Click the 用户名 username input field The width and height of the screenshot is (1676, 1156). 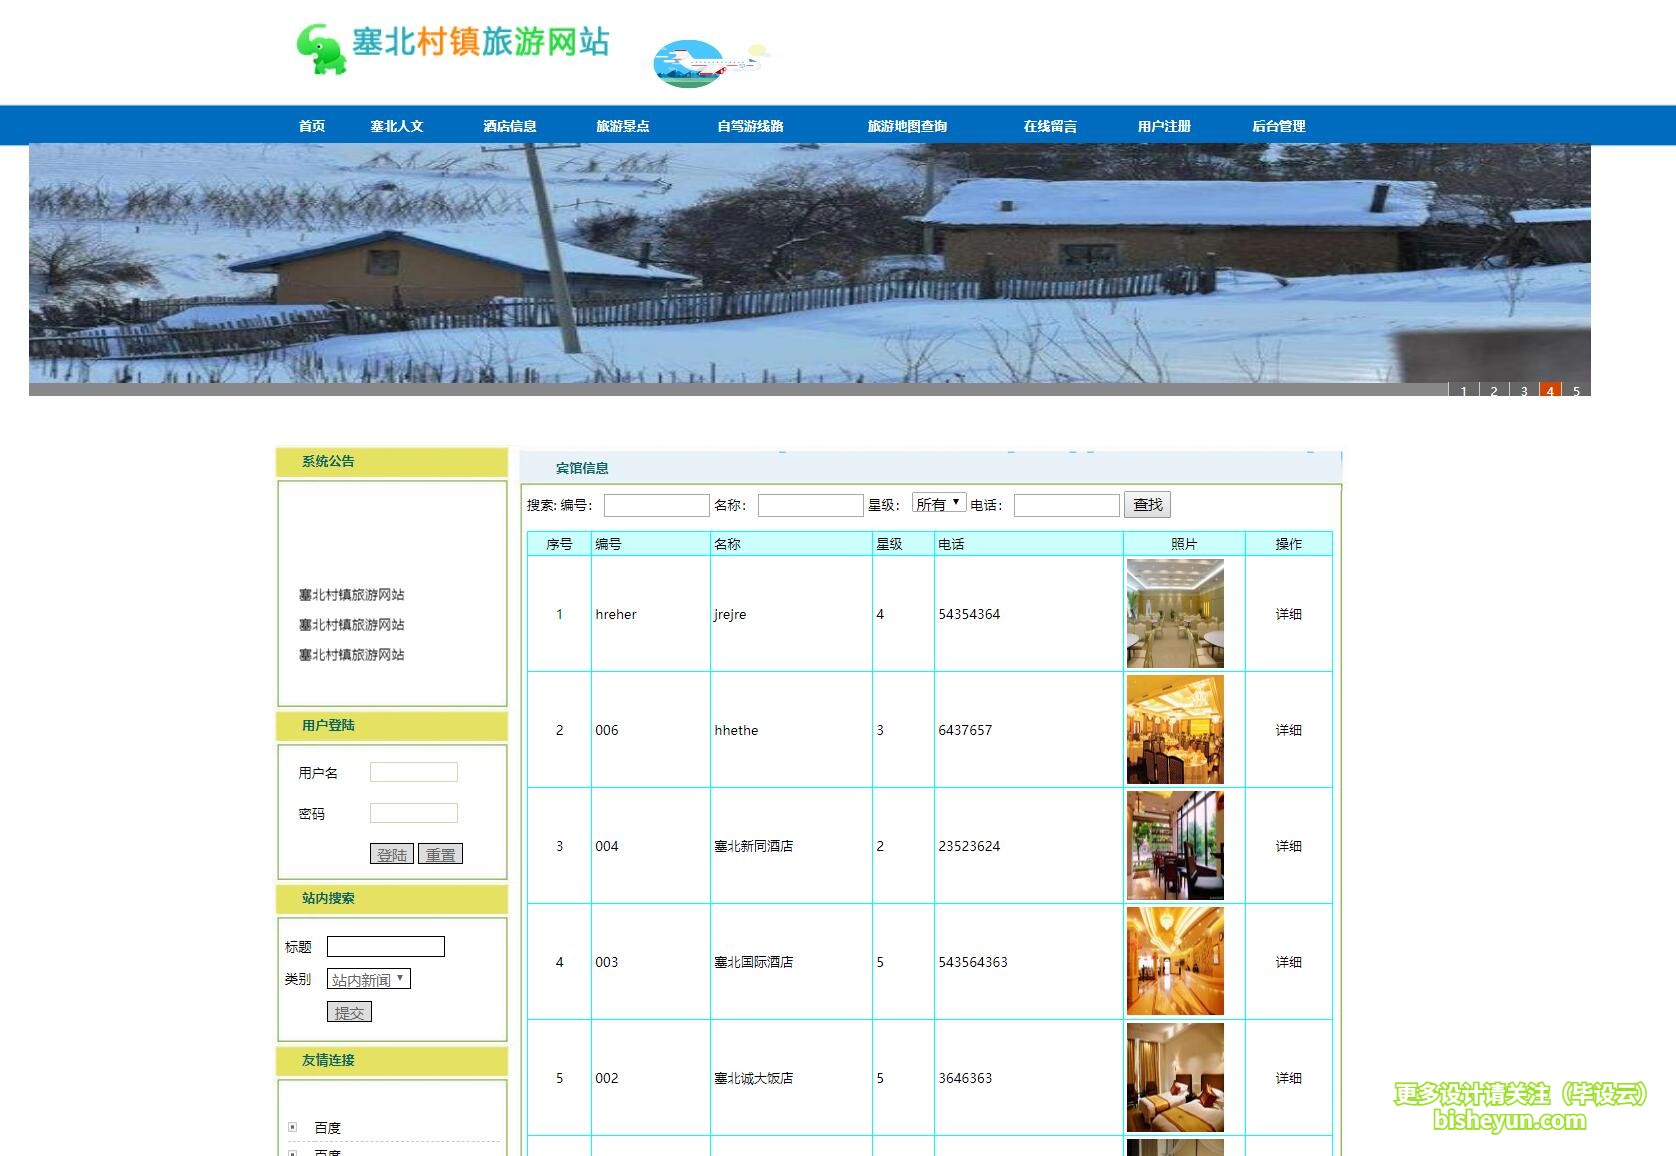tap(413, 771)
